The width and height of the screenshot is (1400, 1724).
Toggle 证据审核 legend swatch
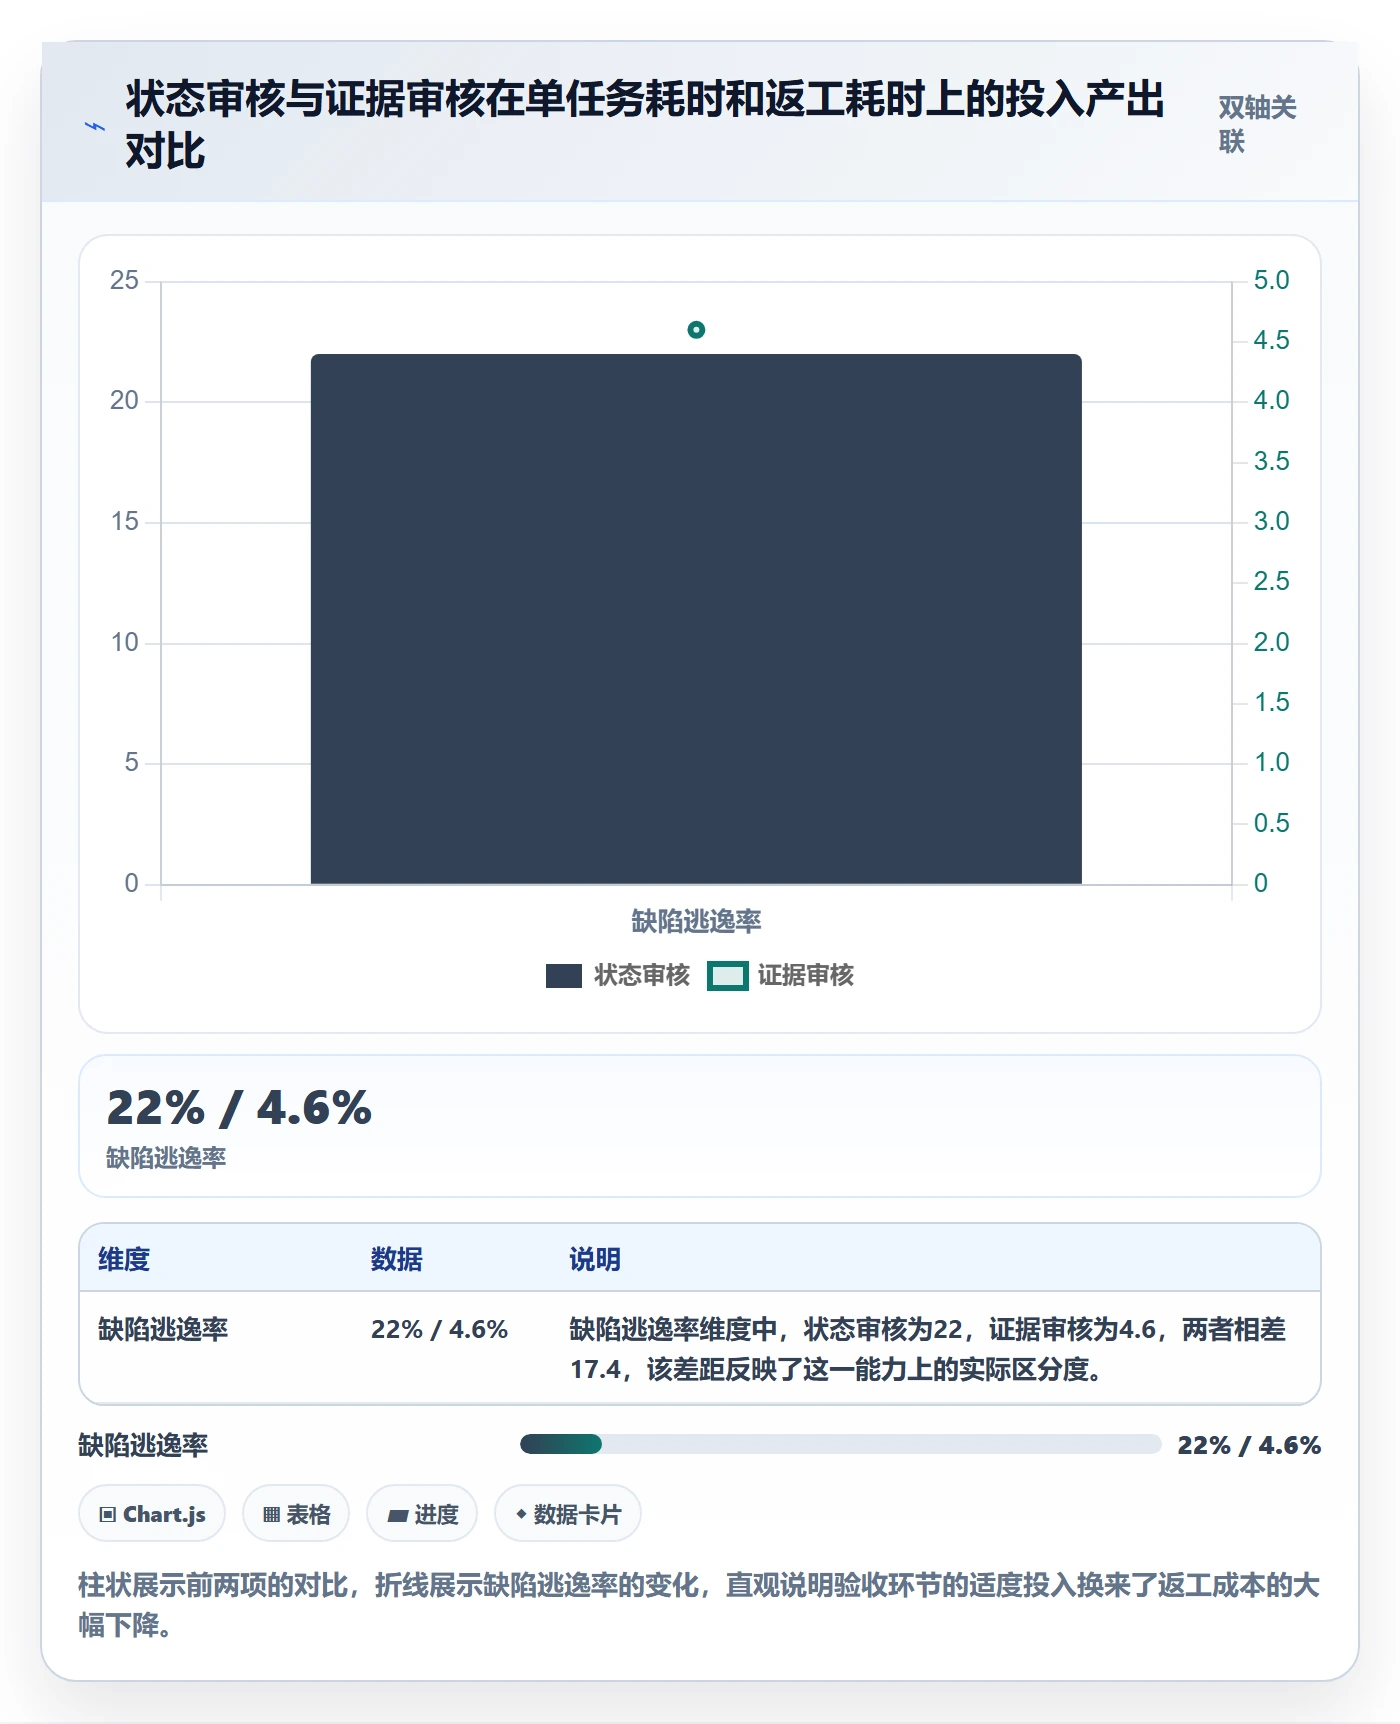pos(727,976)
